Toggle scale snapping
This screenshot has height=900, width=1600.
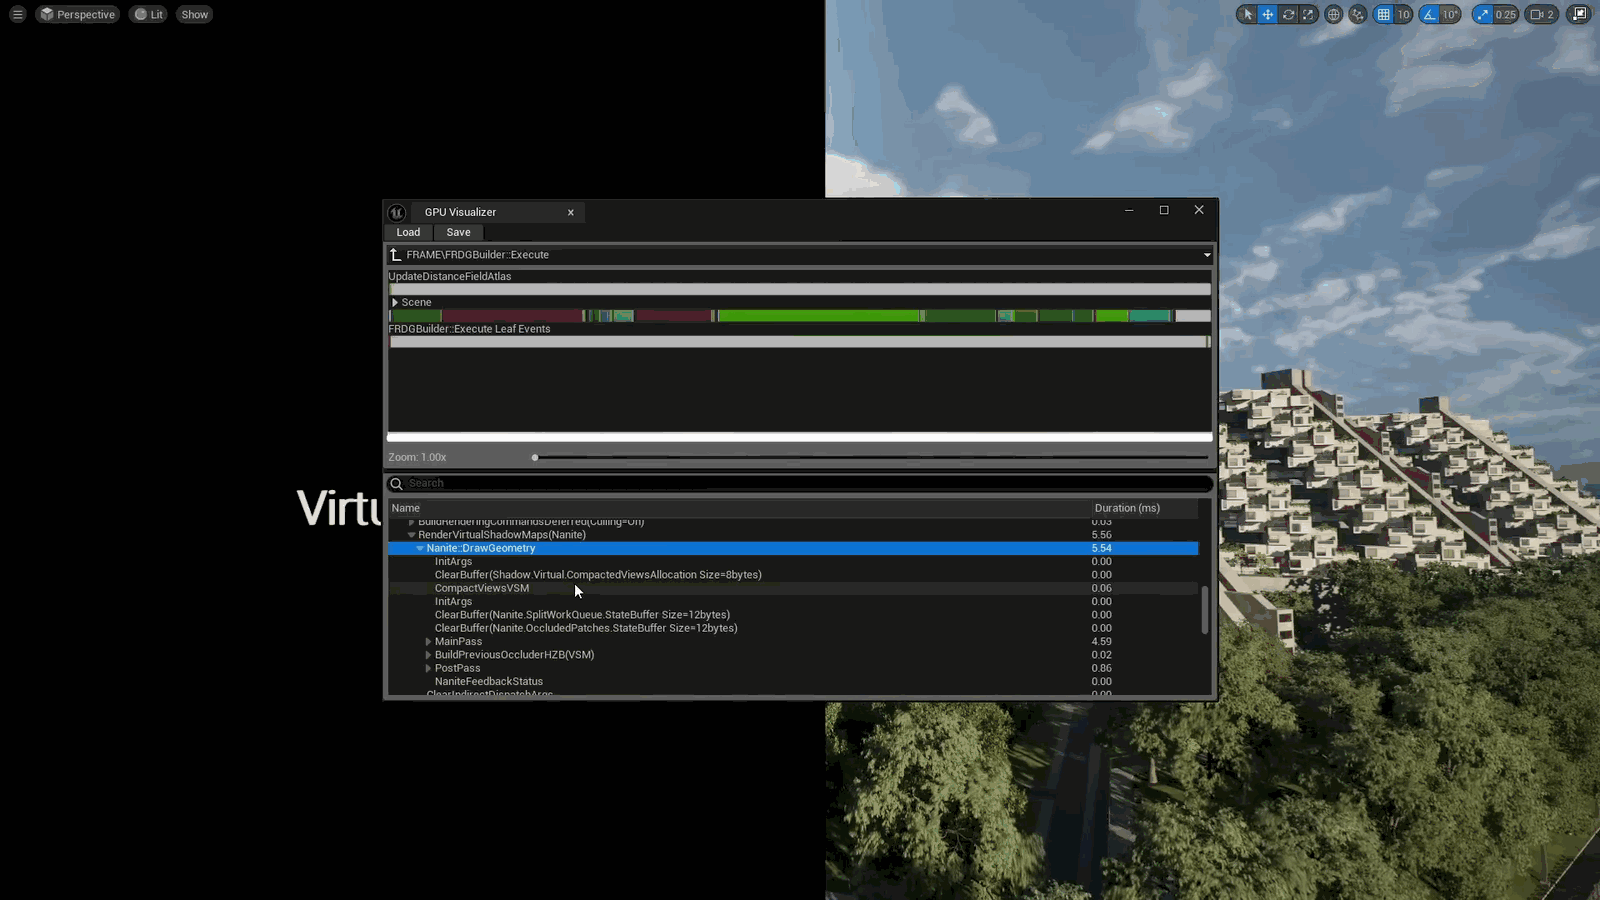tap(1483, 14)
